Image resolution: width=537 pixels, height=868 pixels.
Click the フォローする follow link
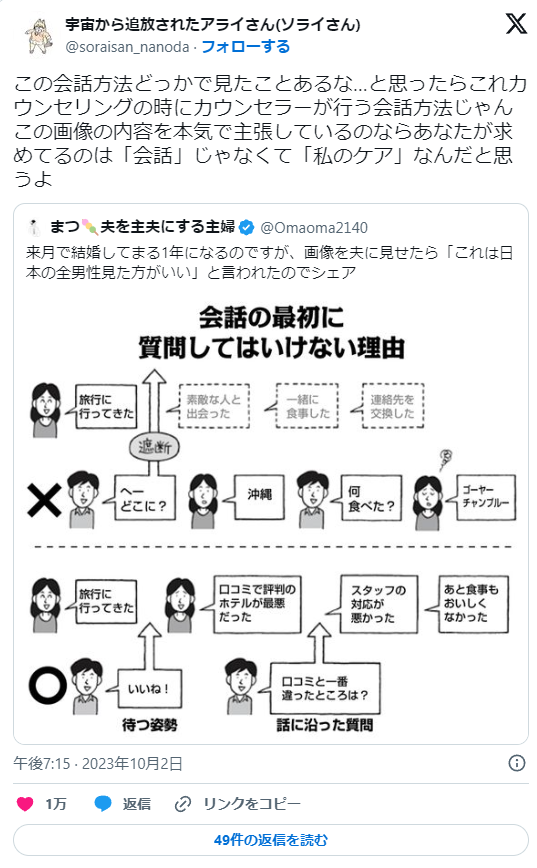click(246, 46)
